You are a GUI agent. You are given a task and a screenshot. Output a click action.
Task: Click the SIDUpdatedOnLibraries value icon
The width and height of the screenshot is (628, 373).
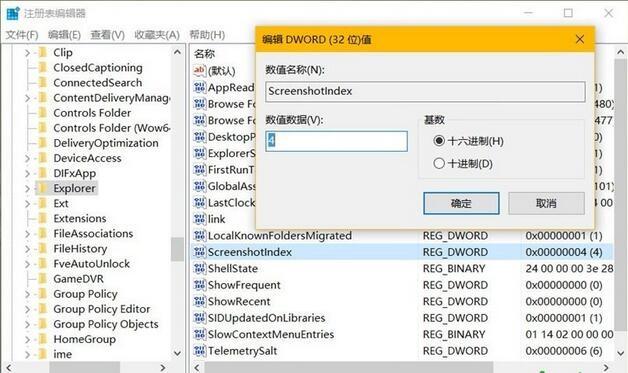pos(199,317)
